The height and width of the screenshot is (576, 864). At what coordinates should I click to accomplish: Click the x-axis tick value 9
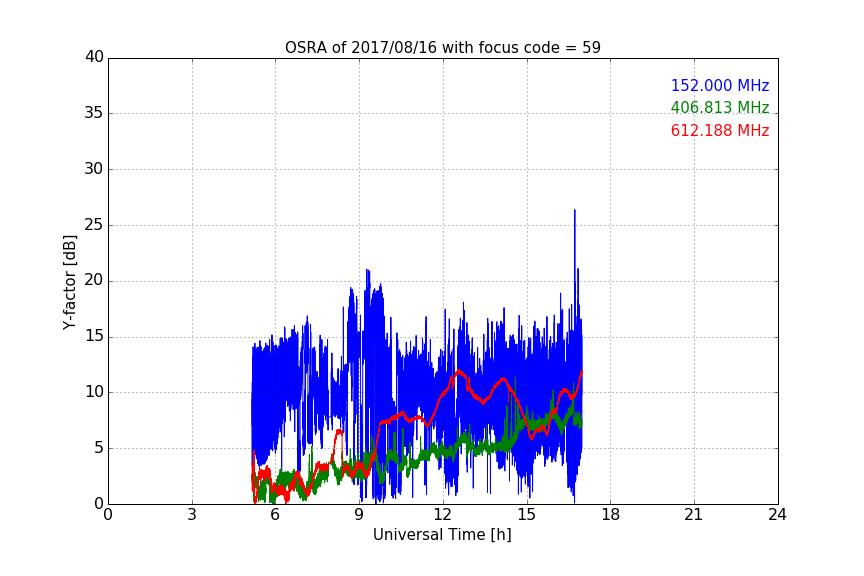[359, 515]
